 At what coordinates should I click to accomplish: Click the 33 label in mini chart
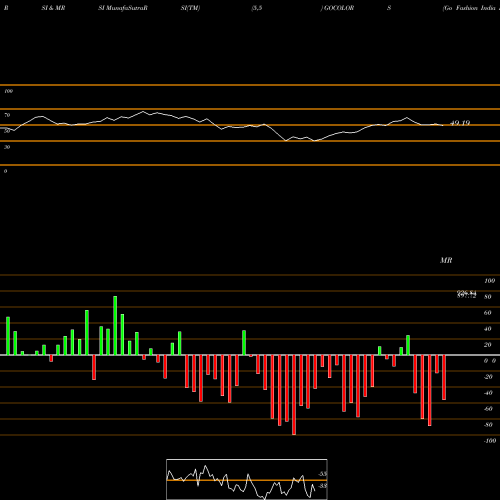[322, 486]
